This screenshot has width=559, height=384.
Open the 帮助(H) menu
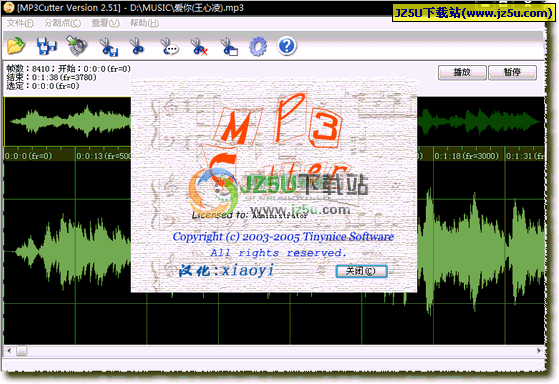click(144, 23)
